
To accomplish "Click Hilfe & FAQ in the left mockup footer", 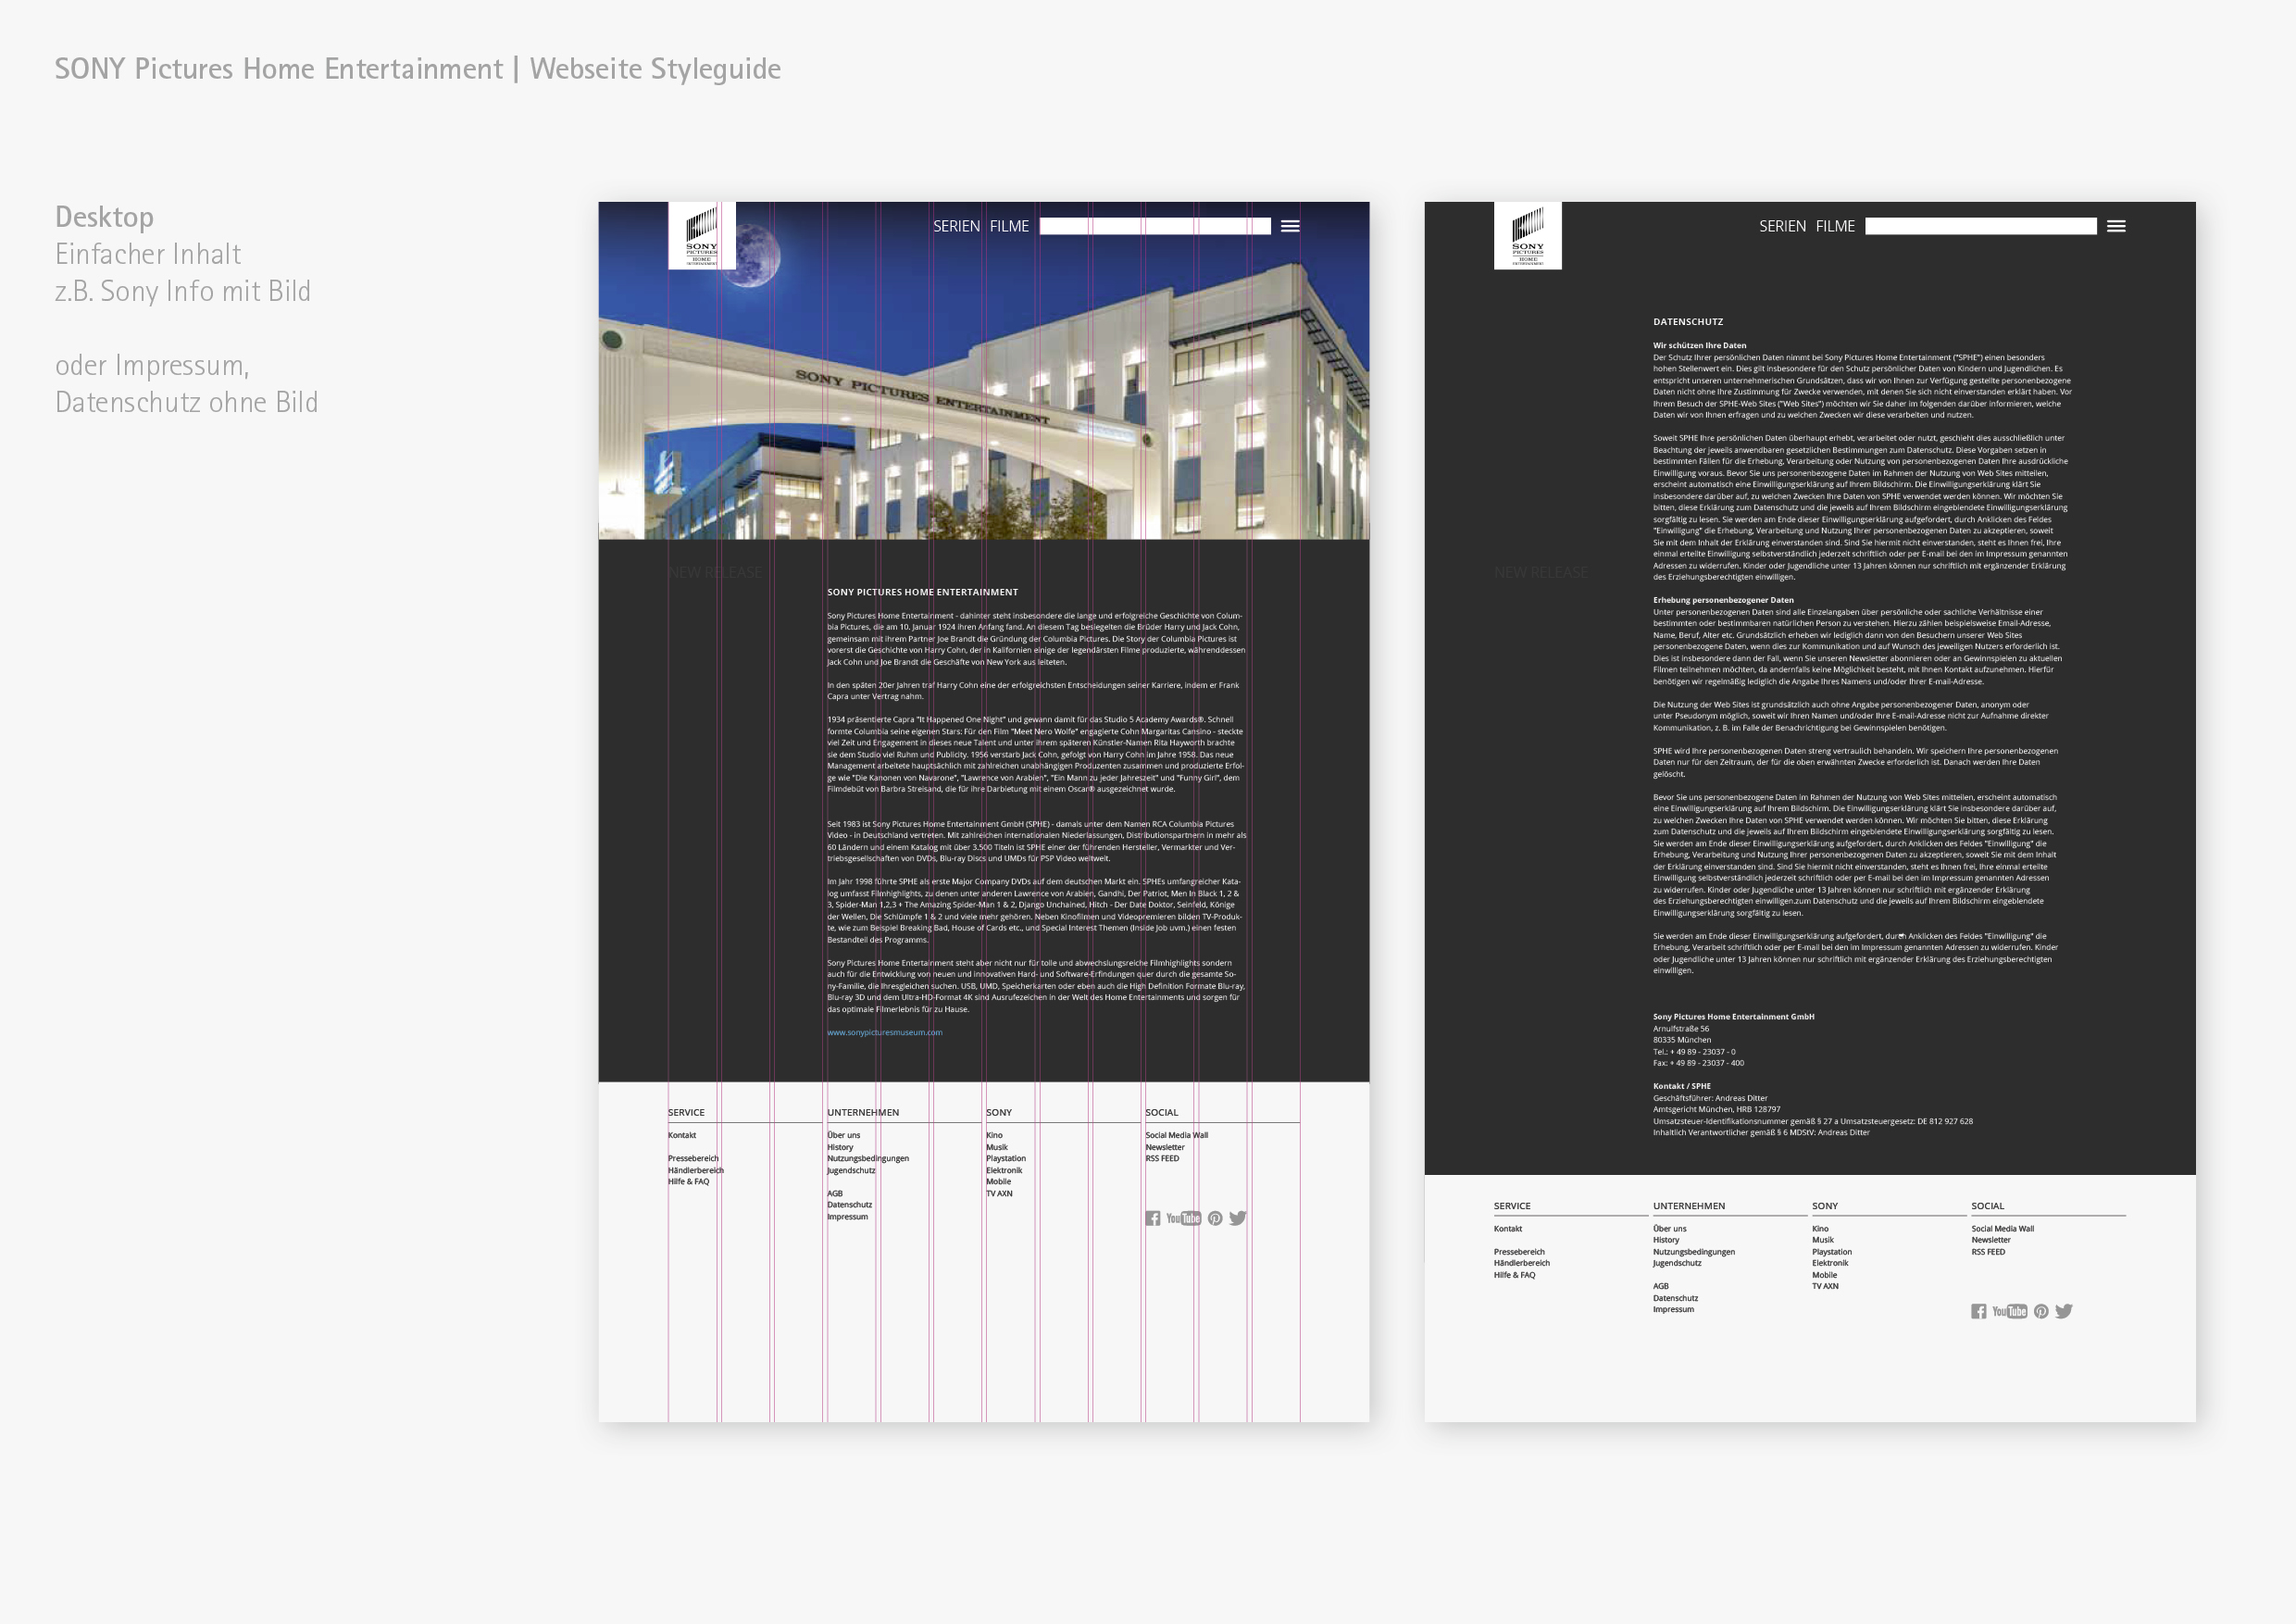I will pyautogui.click(x=689, y=1181).
